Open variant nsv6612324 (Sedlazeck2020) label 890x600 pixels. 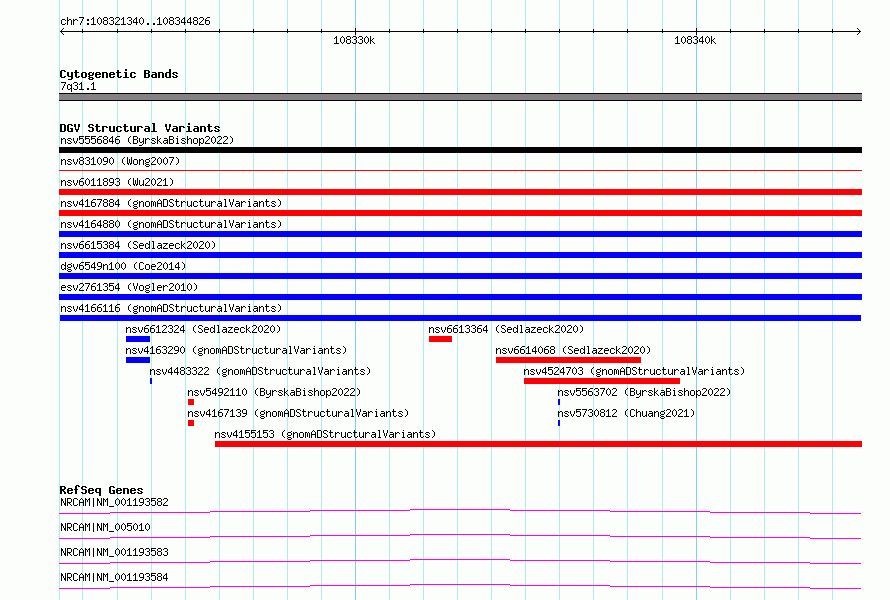203,329
